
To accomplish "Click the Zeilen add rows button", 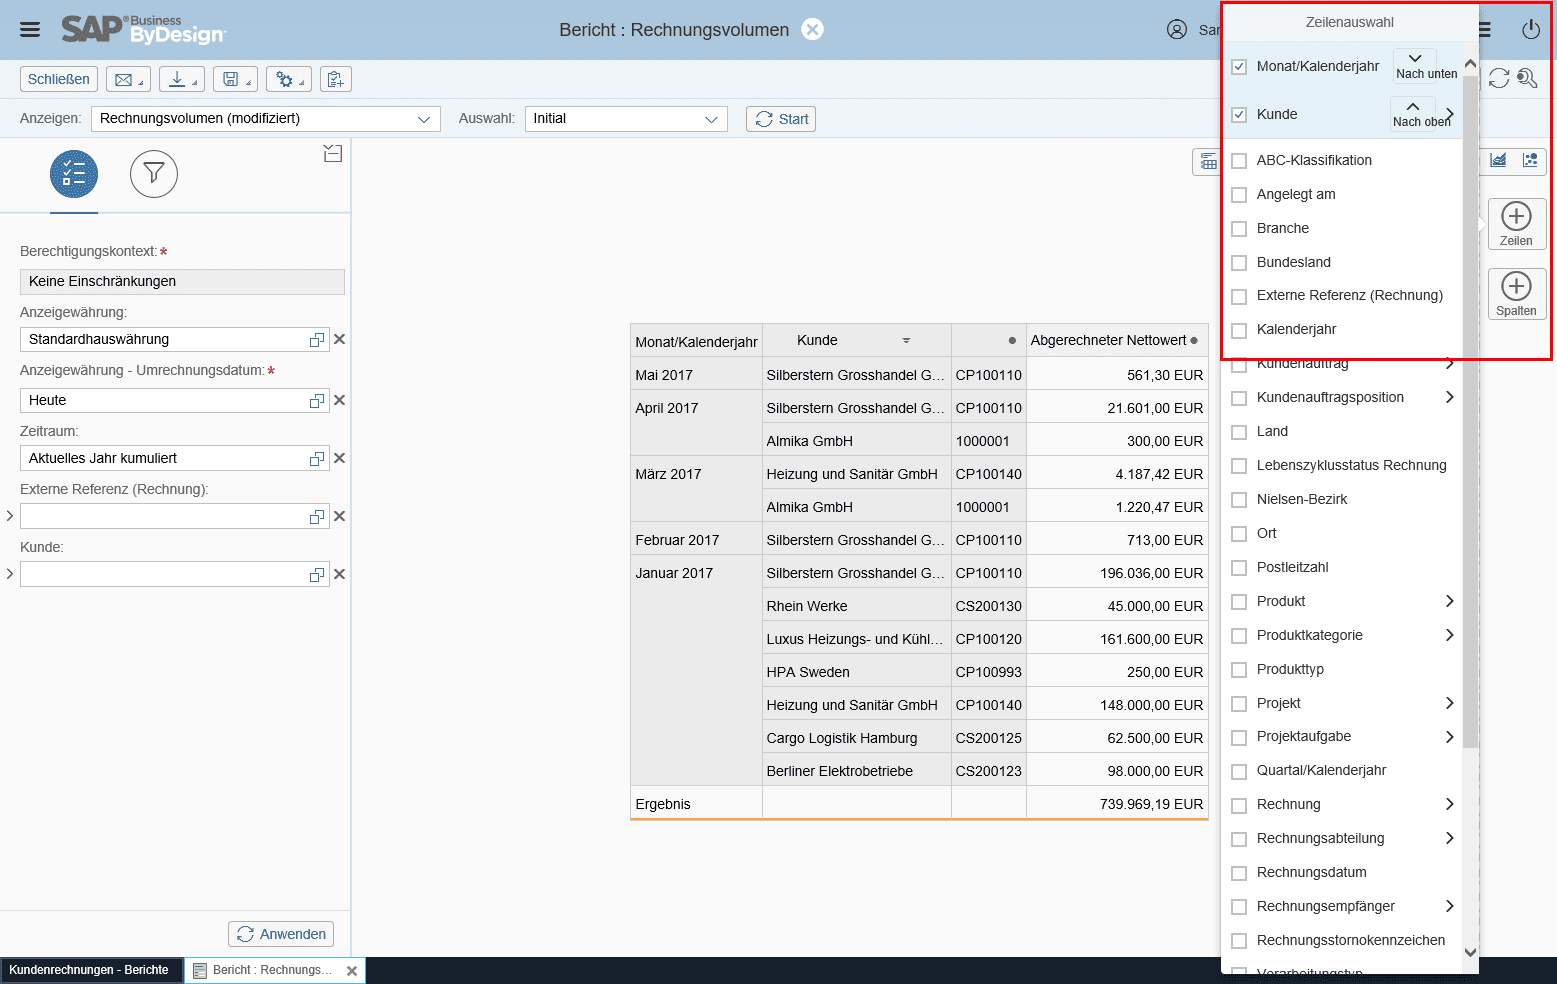I will [x=1517, y=224].
